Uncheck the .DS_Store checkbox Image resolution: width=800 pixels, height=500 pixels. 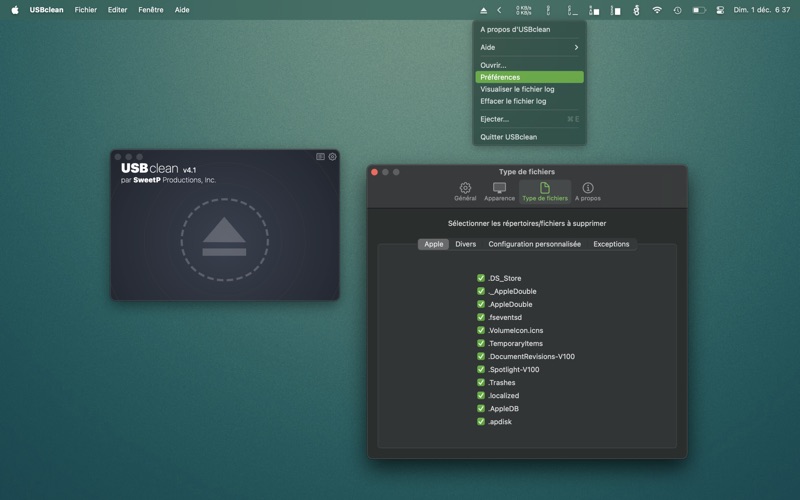coord(481,278)
